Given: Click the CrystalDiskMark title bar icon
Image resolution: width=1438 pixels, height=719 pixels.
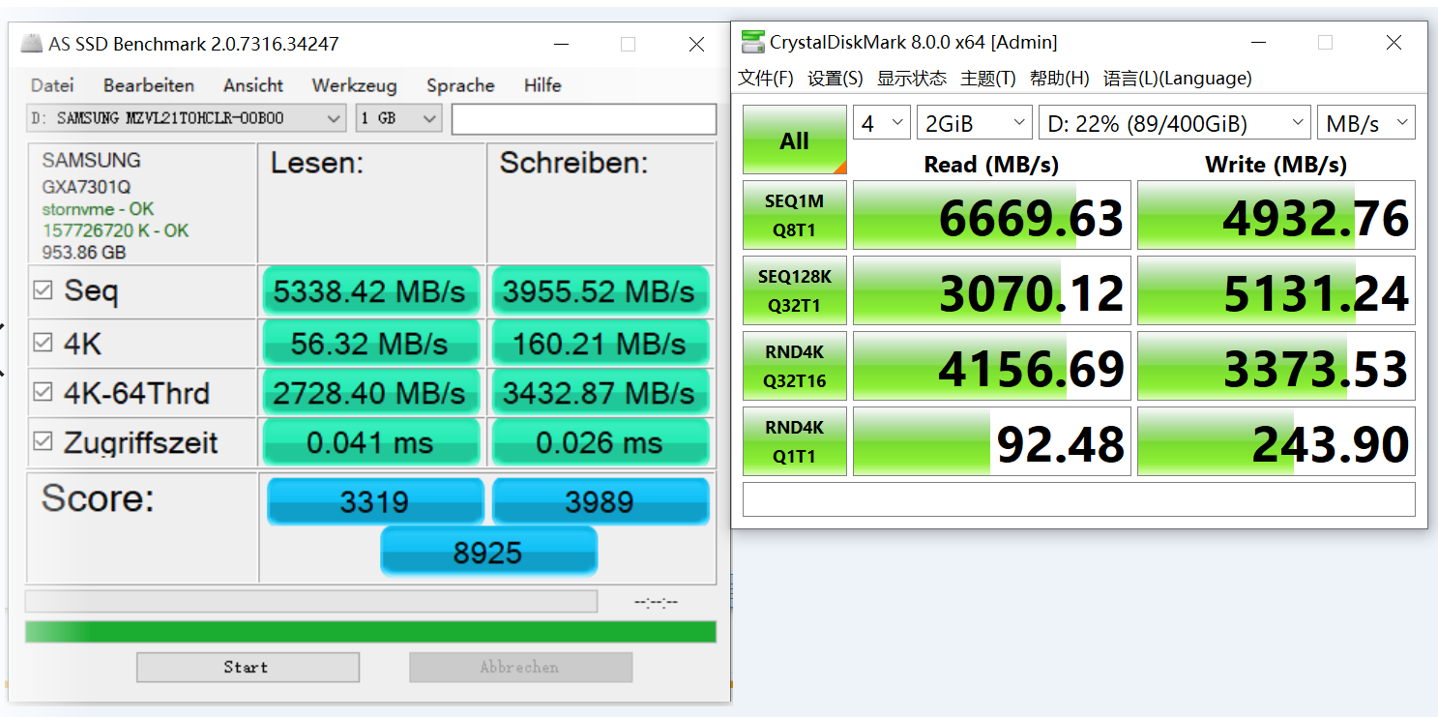Looking at the screenshot, I should click(x=752, y=42).
